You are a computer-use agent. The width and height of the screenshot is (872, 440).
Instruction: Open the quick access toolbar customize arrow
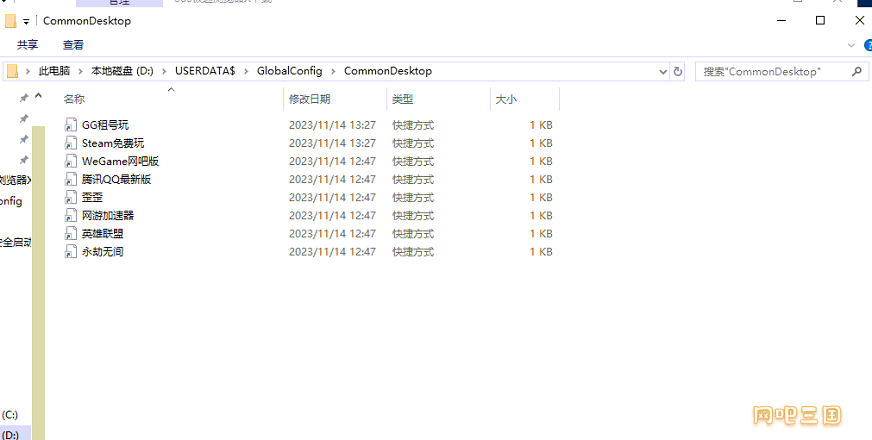click(x=26, y=22)
